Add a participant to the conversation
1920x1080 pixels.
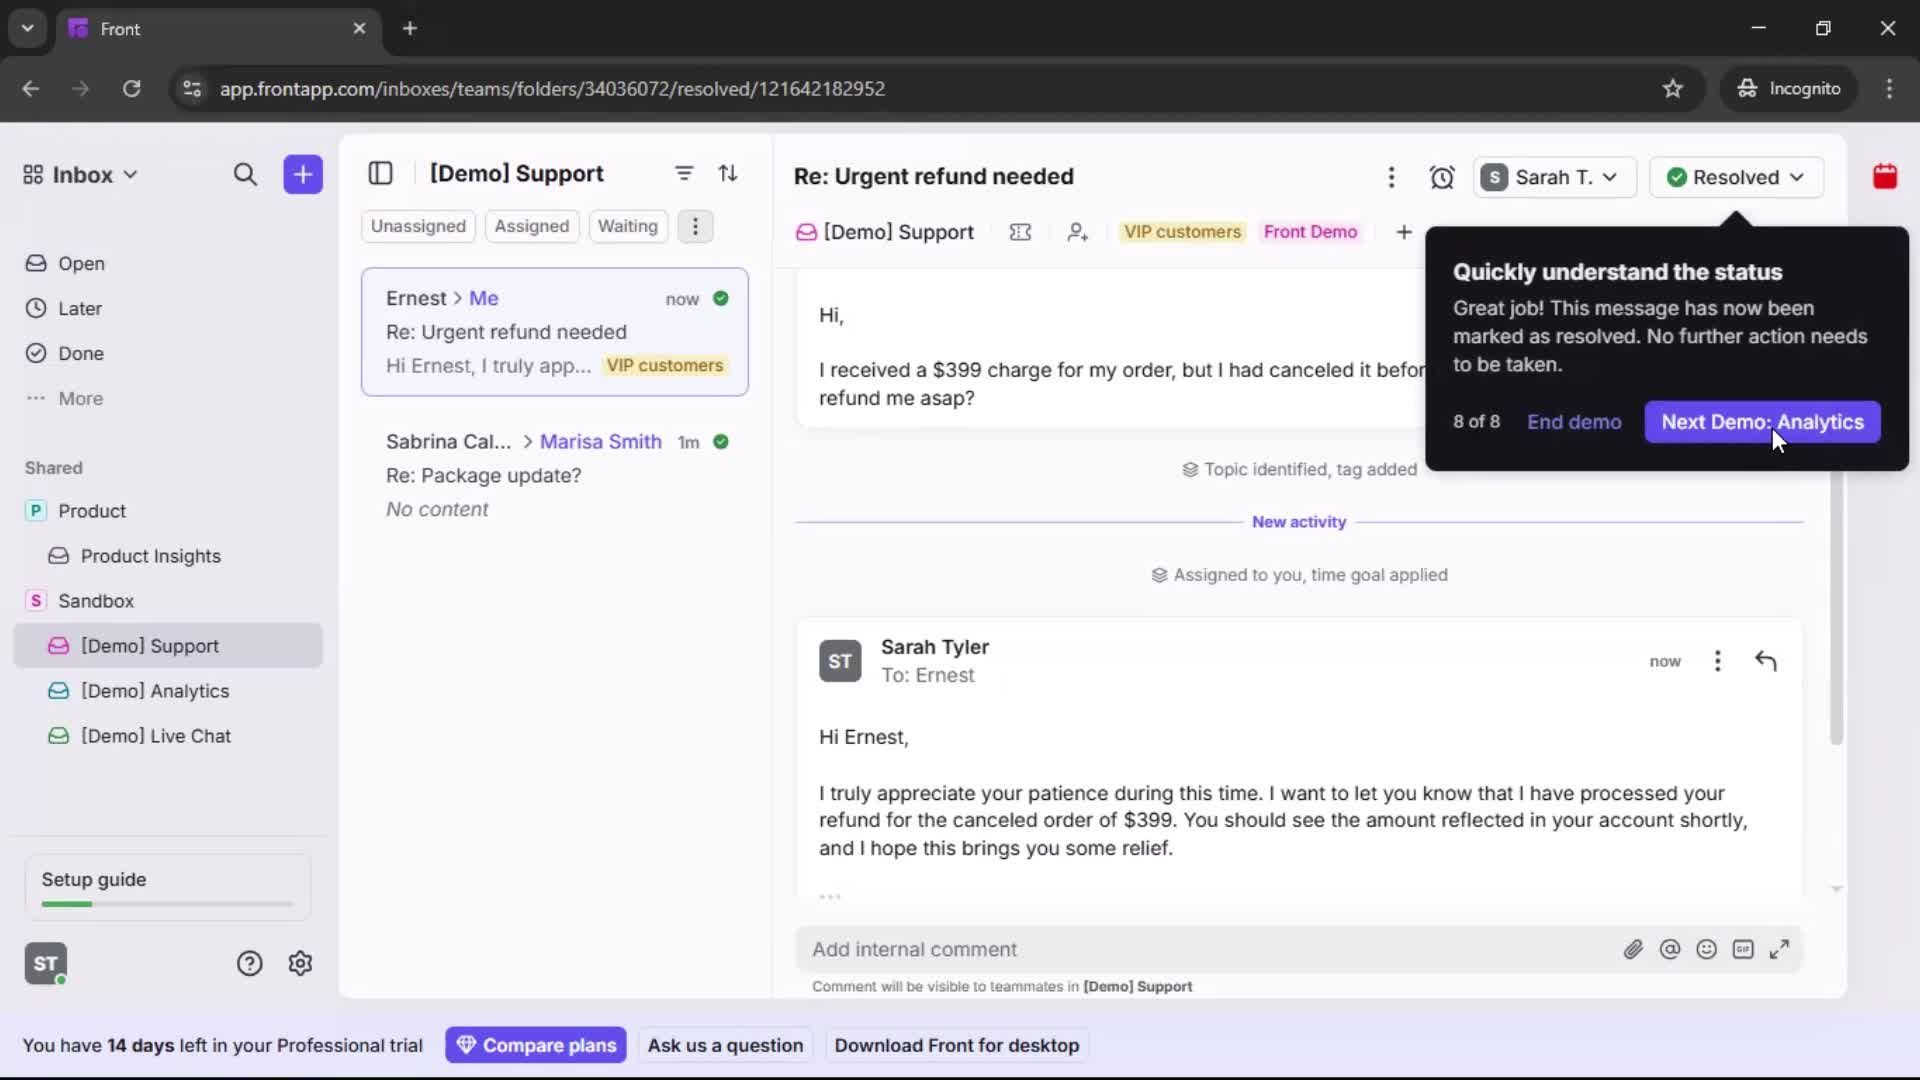[1078, 231]
